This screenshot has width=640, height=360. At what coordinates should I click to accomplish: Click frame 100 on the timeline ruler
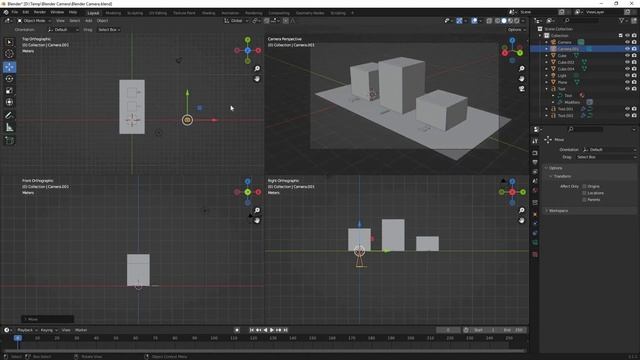tap(214, 338)
